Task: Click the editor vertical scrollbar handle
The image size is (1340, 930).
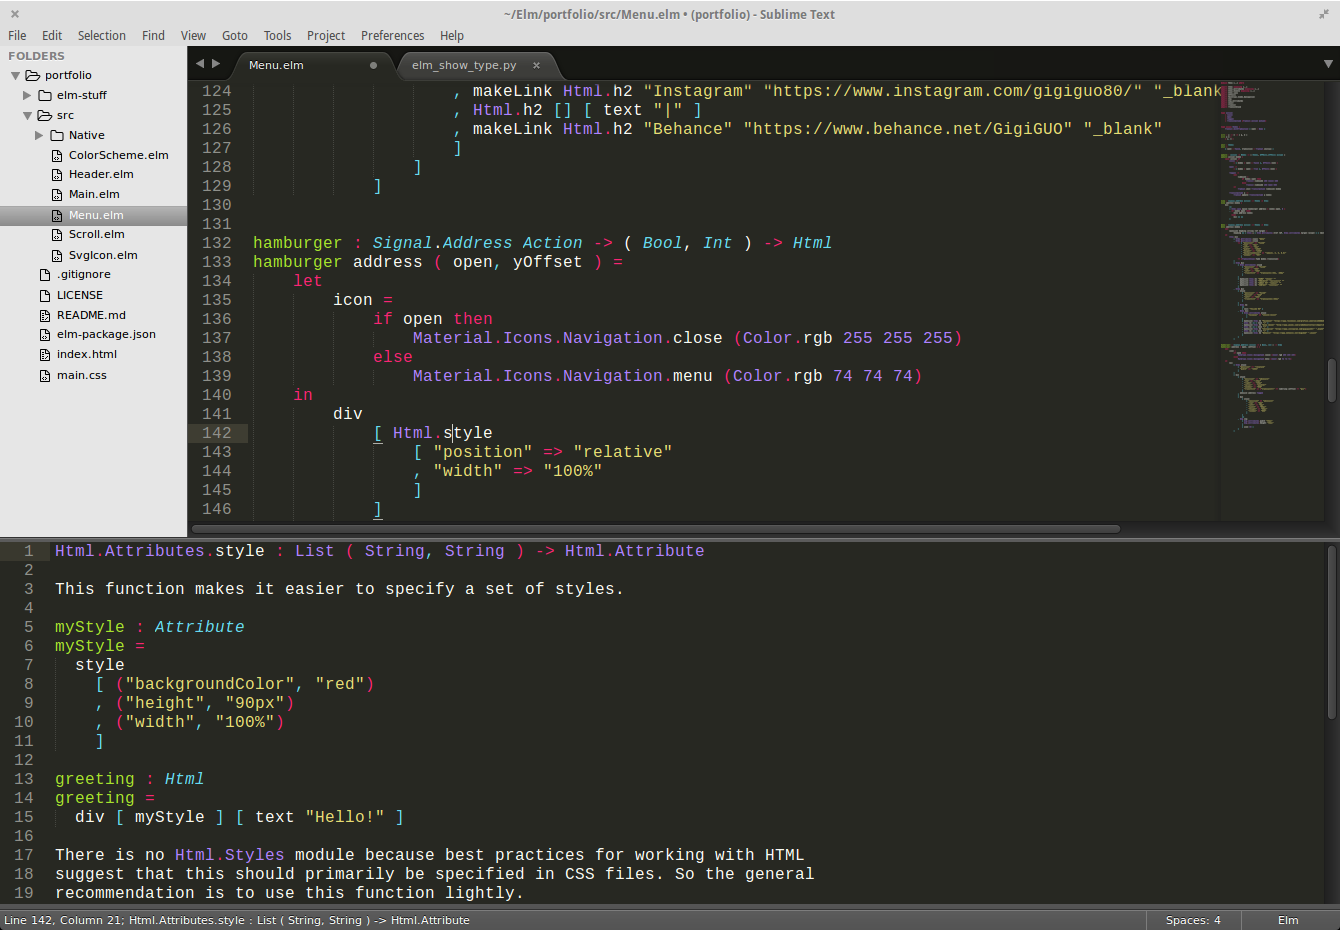Action: coord(1332,380)
